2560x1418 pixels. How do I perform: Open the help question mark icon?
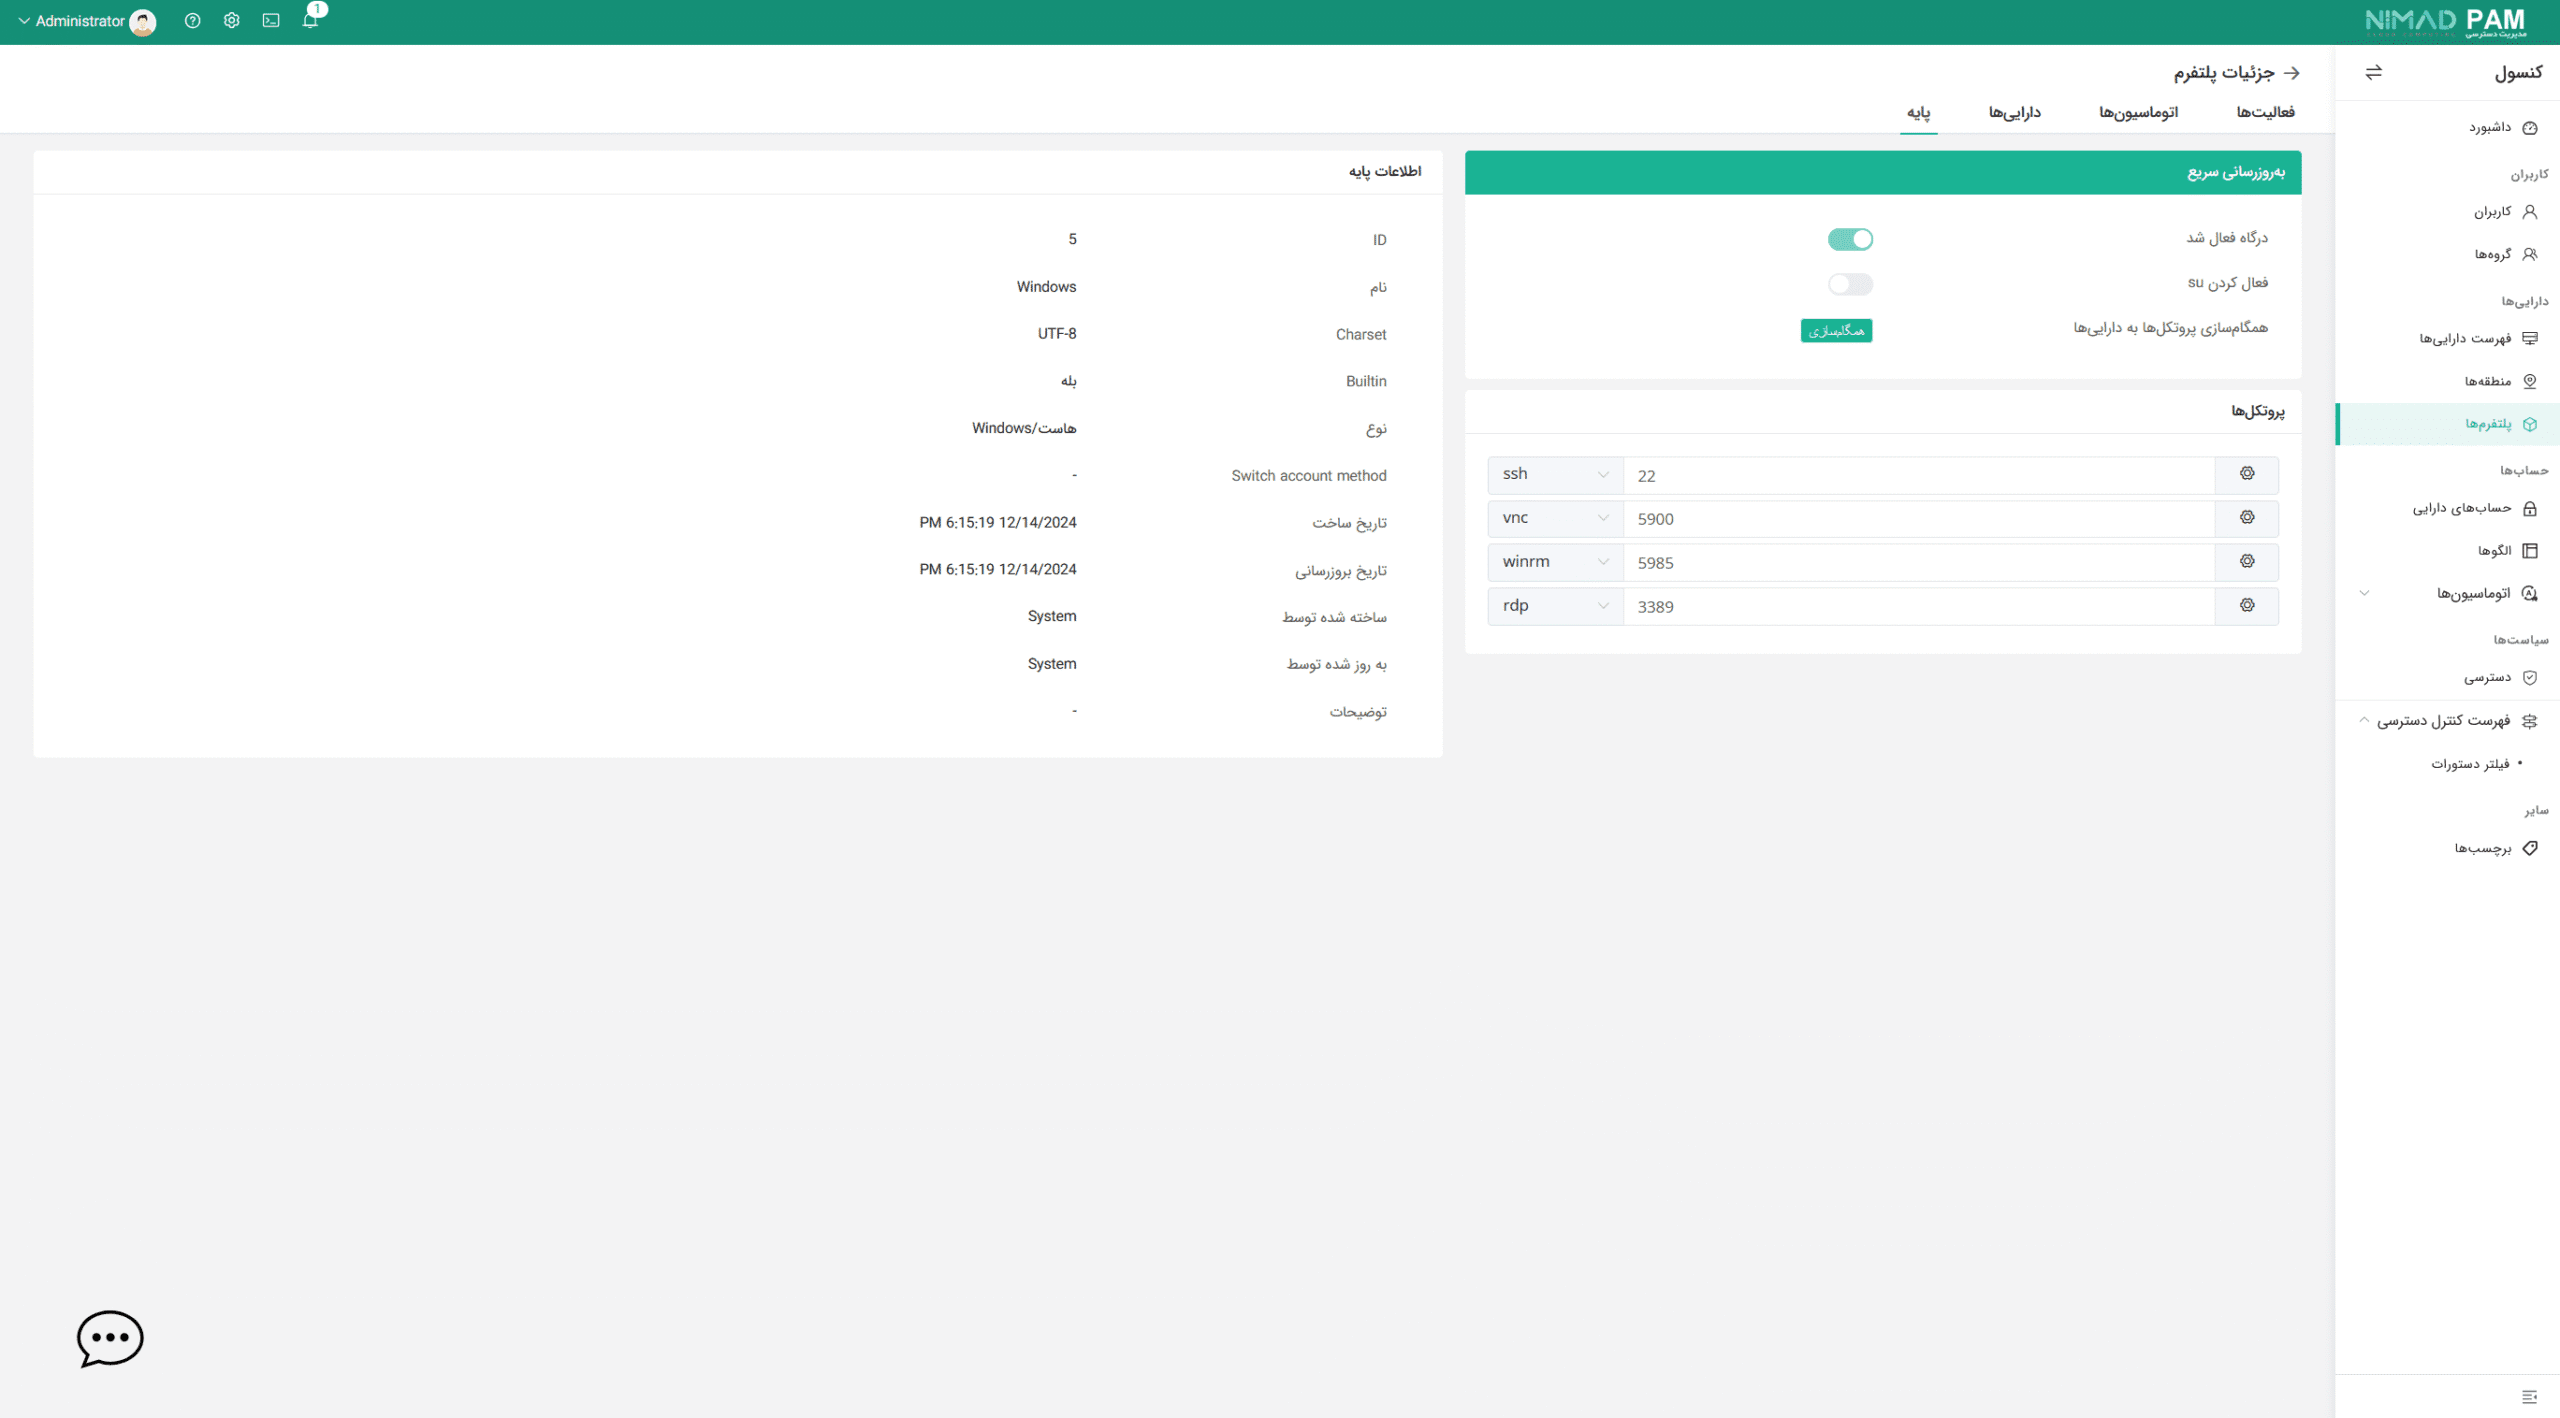193,21
